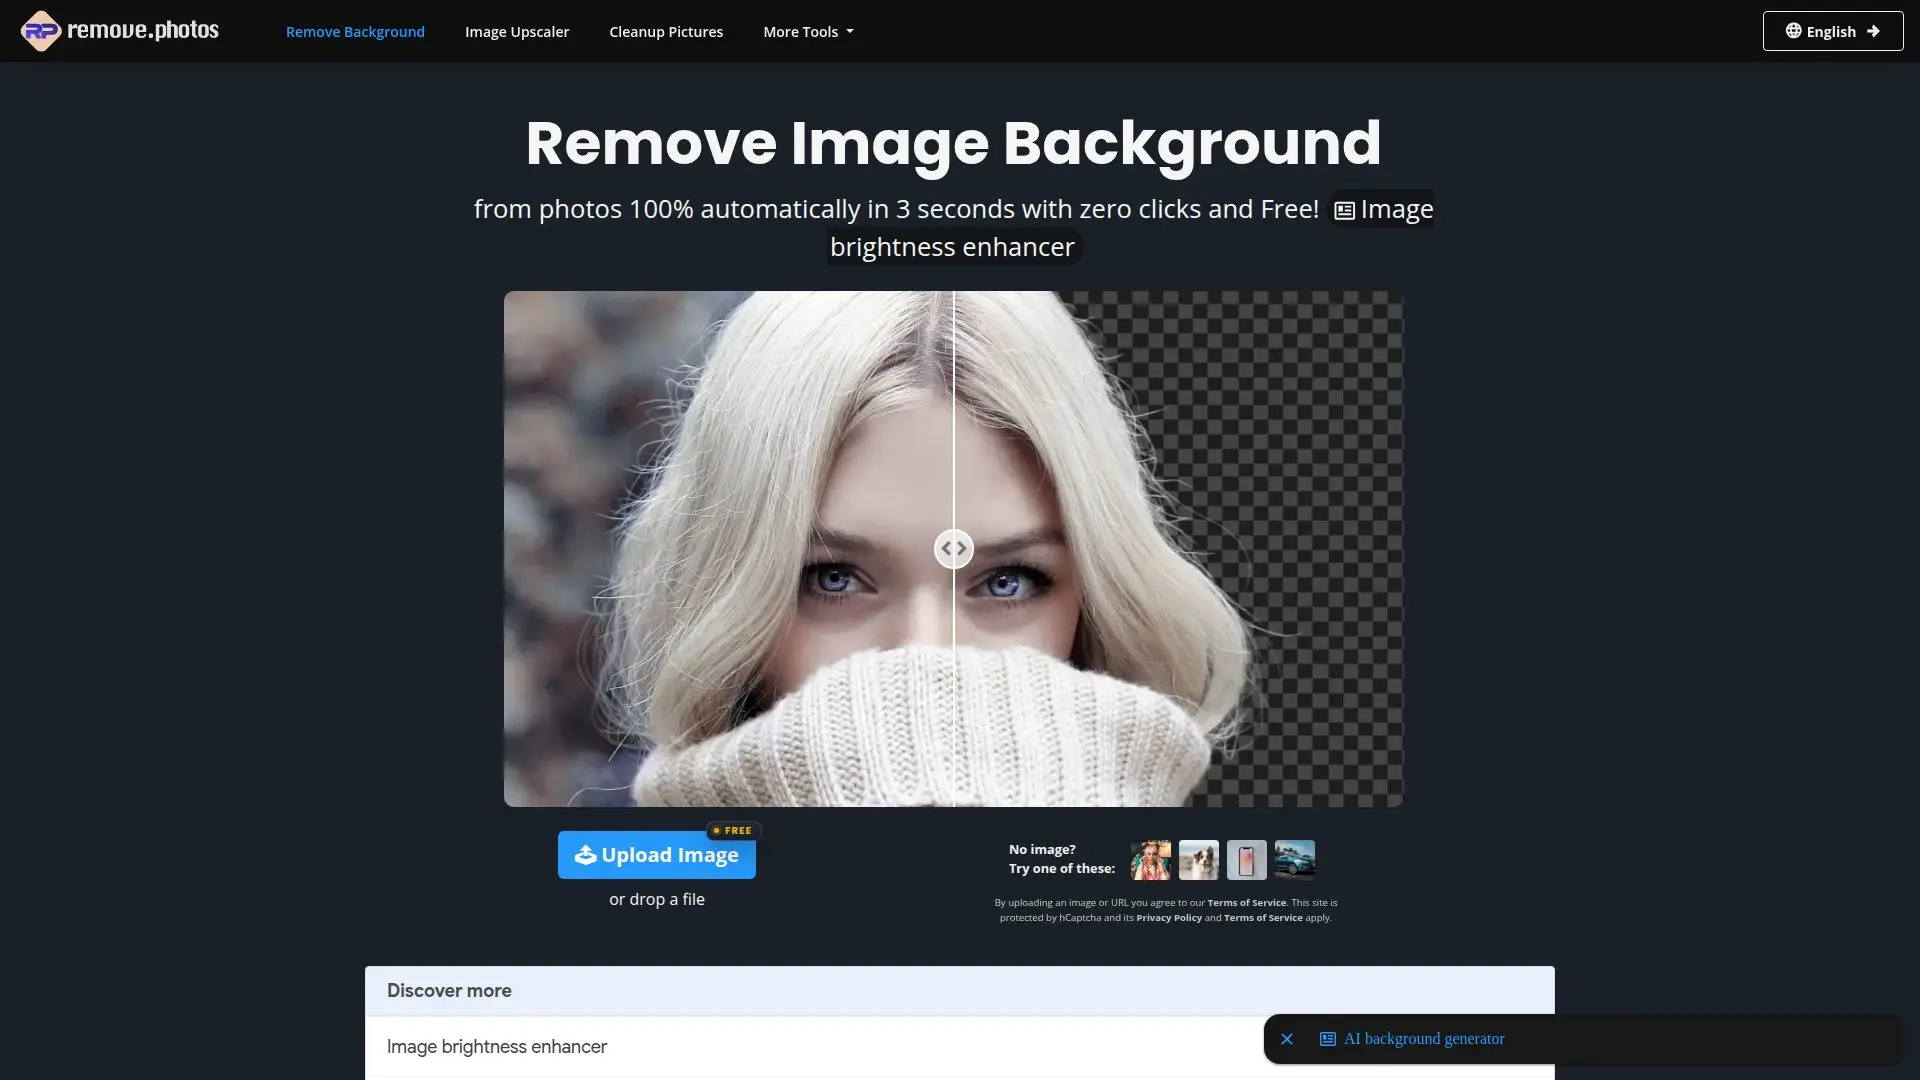Open the Remove Background page
Screen dimensions: 1920x1080
pyautogui.click(x=355, y=32)
